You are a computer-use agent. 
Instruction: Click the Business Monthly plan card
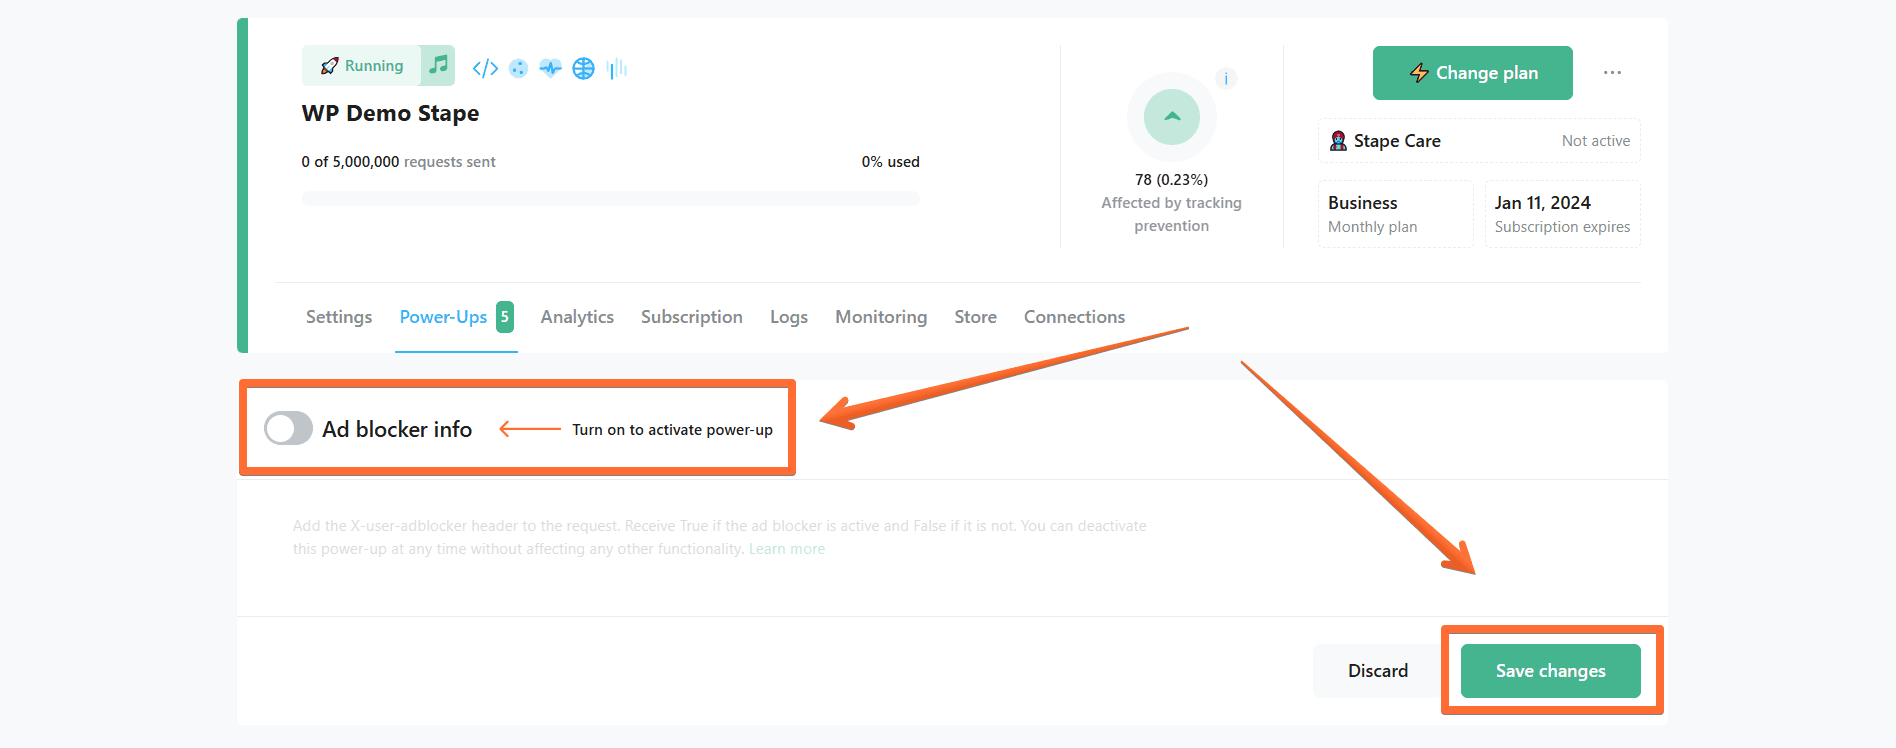click(x=1395, y=214)
